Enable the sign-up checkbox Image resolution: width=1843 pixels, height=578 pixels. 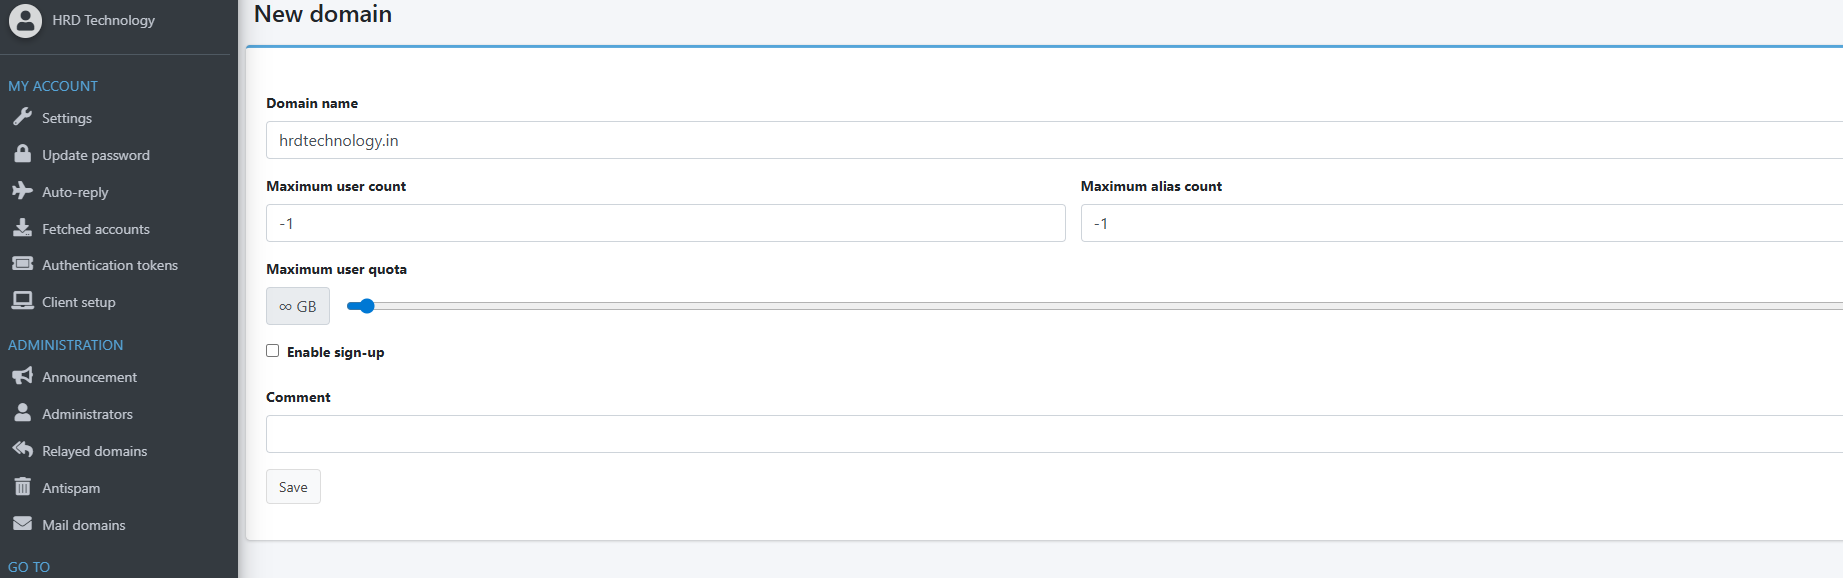[272, 351]
